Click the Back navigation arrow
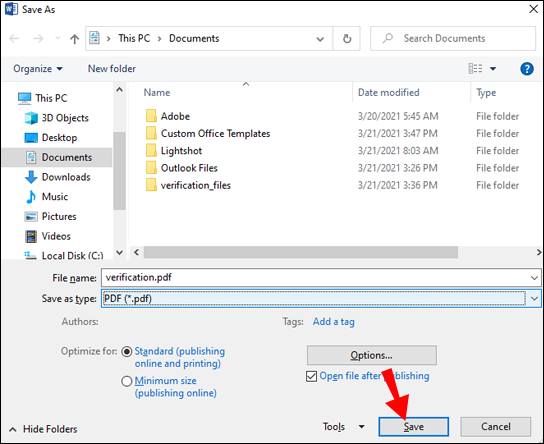The width and height of the screenshot is (544, 444). (14, 39)
